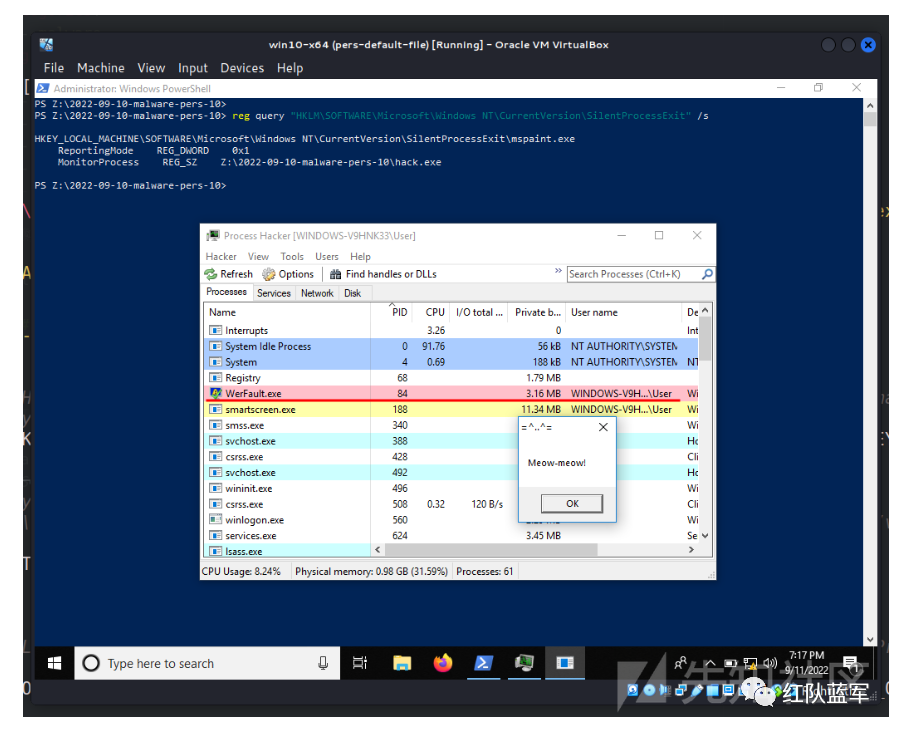Click the microphone icon in taskbar search
The height and width of the screenshot is (734, 900).
pyautogui.click(x=323, y=663)
